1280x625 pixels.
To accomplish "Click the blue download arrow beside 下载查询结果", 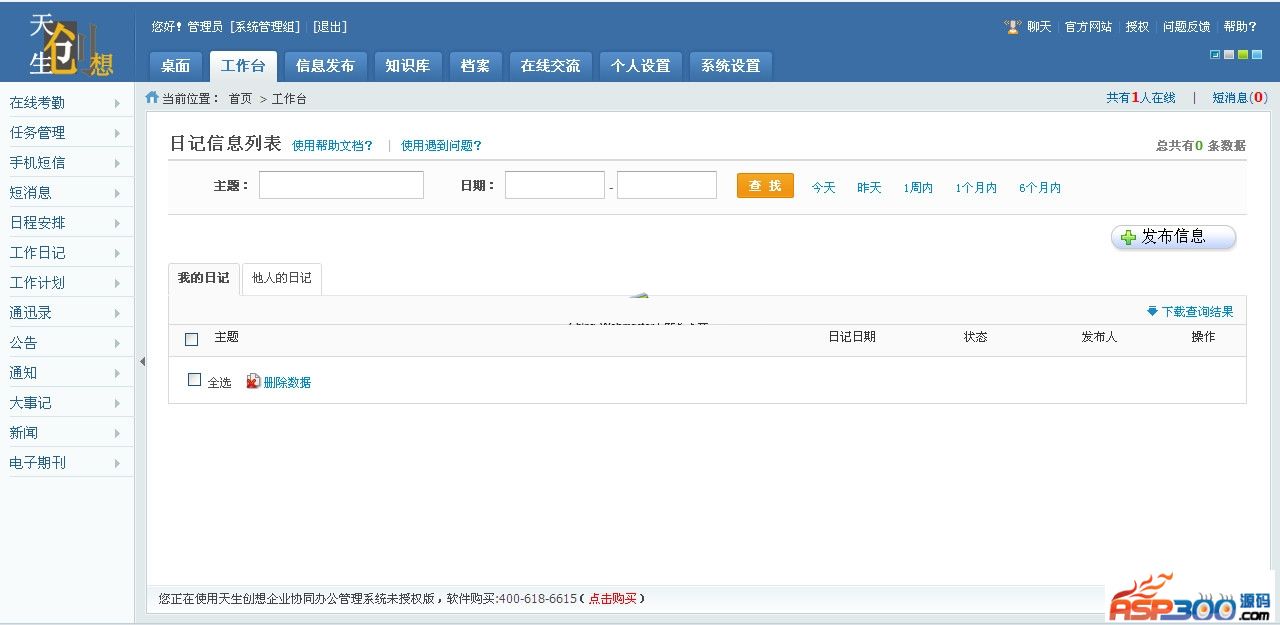I will point(1152,311).
